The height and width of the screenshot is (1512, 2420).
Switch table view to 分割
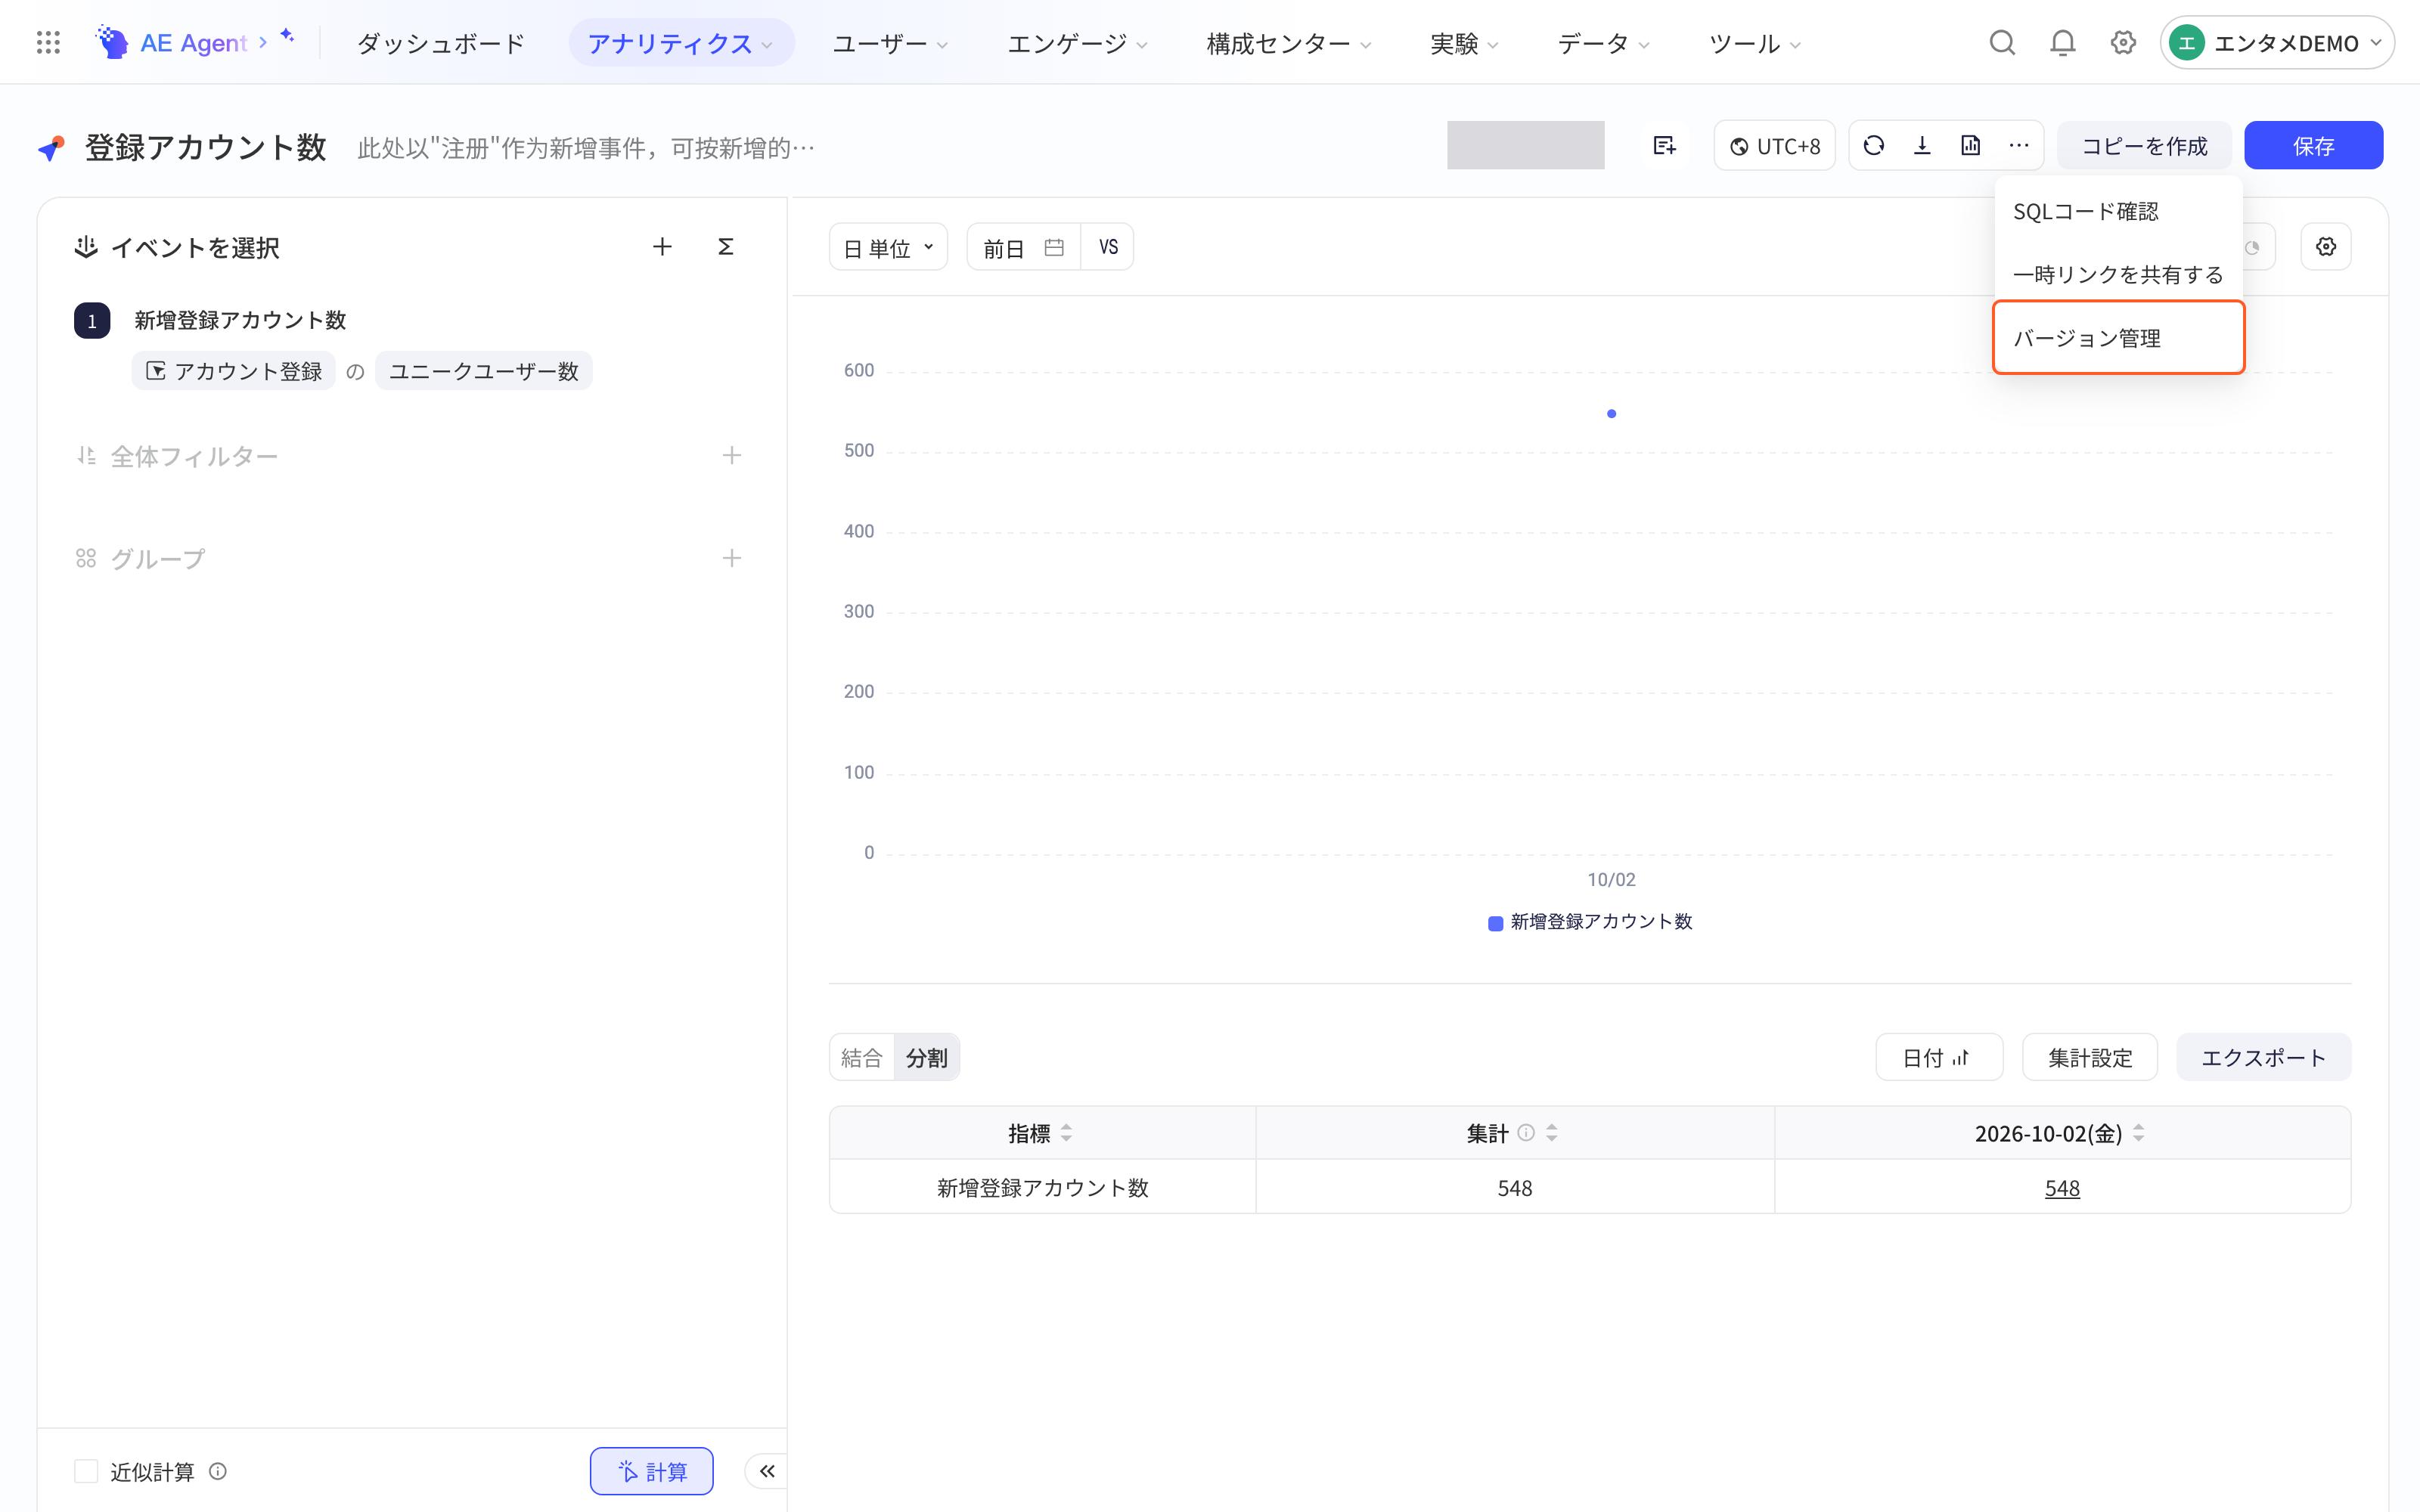coord(927,1057)
